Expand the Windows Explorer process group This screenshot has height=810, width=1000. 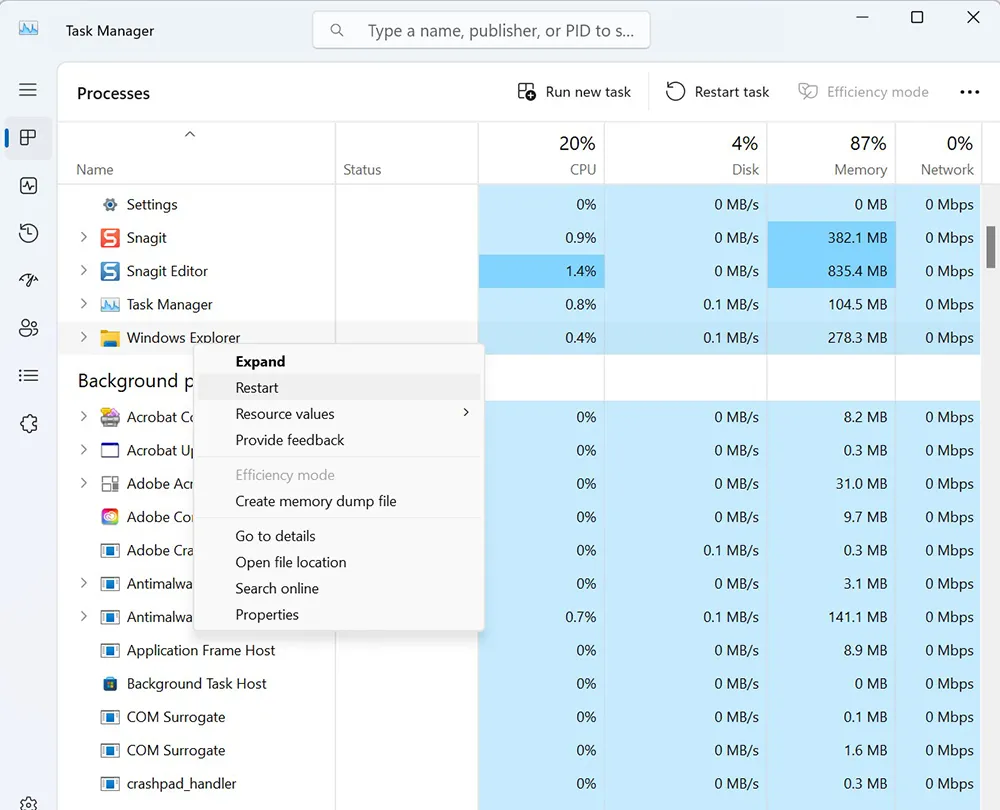point(82,338)
